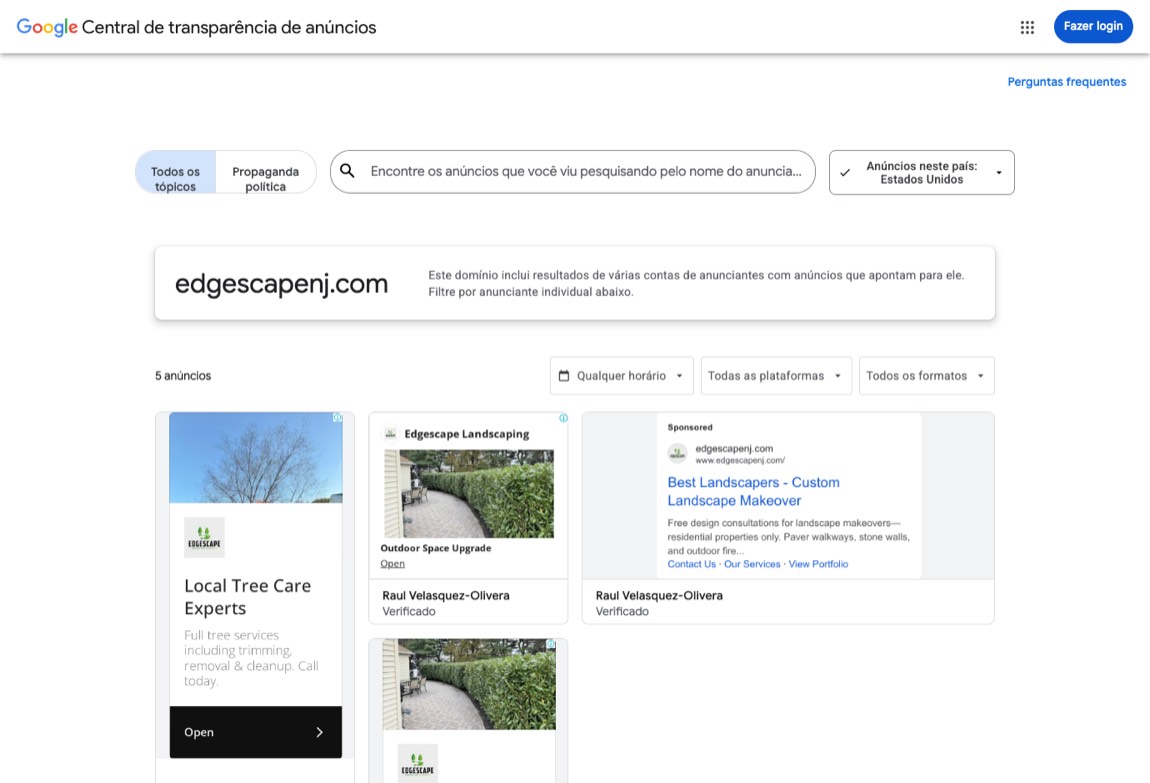Click the edgescapenj.com domain heading
The image size is (1150, 783).
tap(281, 284)
